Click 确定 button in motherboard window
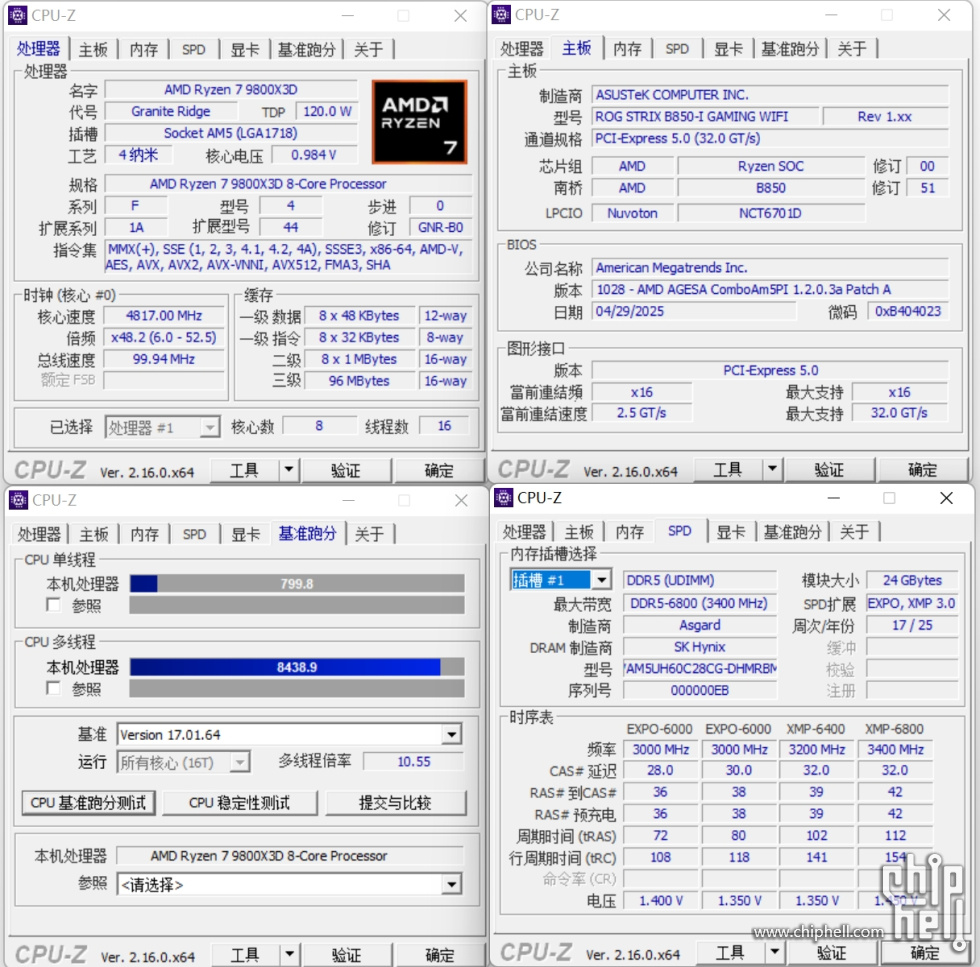 point(922,469)
